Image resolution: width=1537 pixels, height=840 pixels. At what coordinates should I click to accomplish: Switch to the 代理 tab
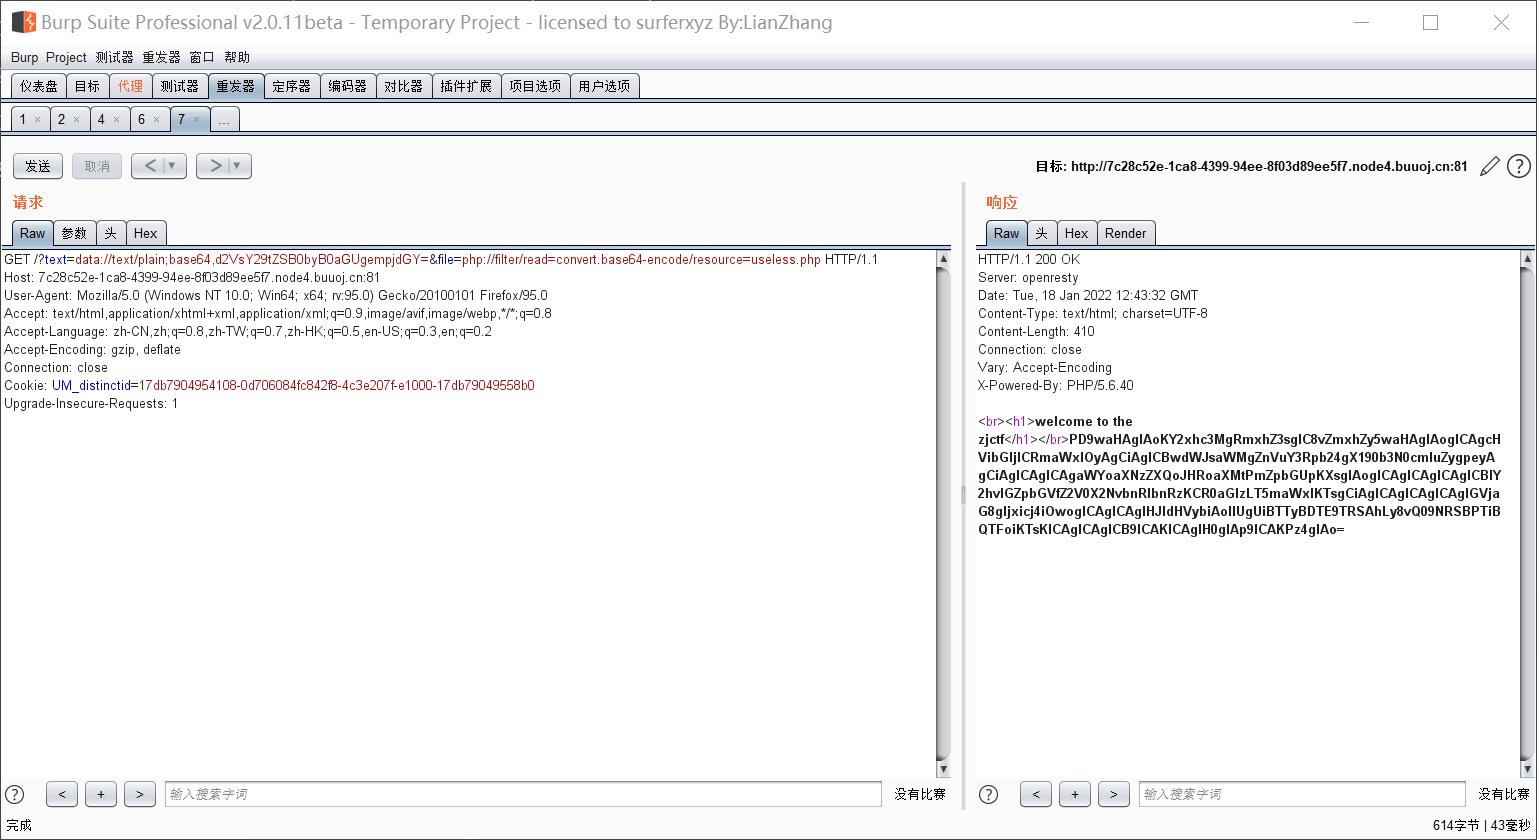click(x=130, y=86)
